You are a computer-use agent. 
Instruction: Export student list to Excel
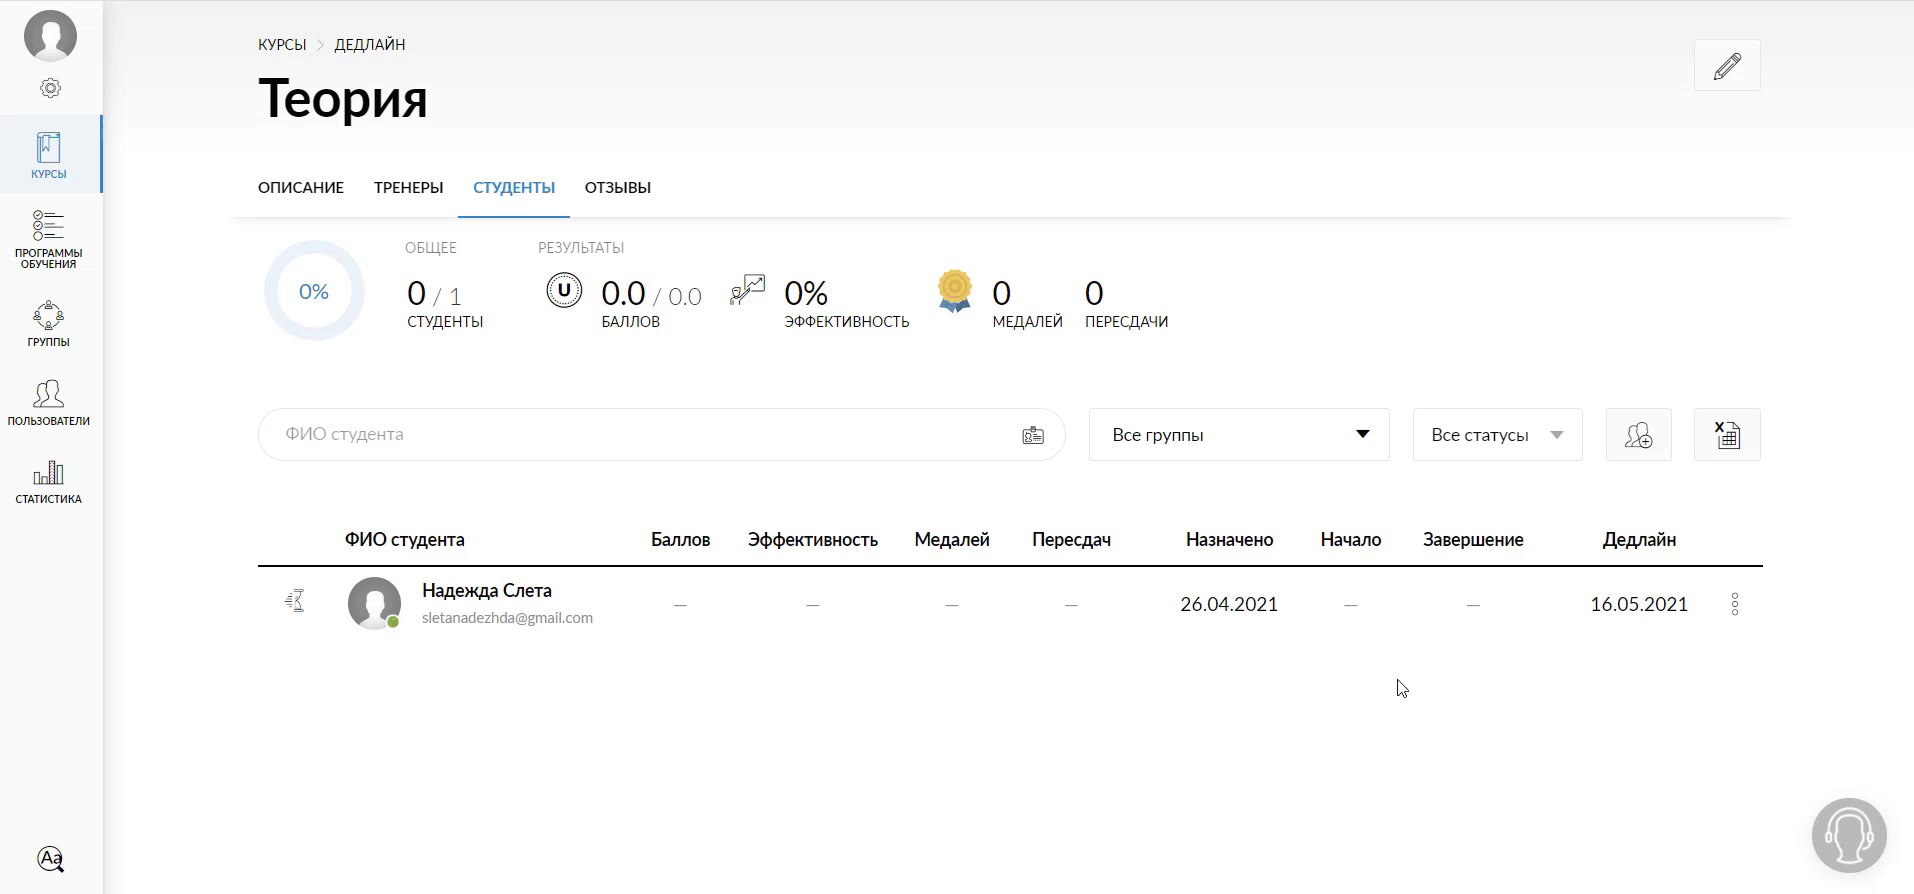(x=1727, y=435)
